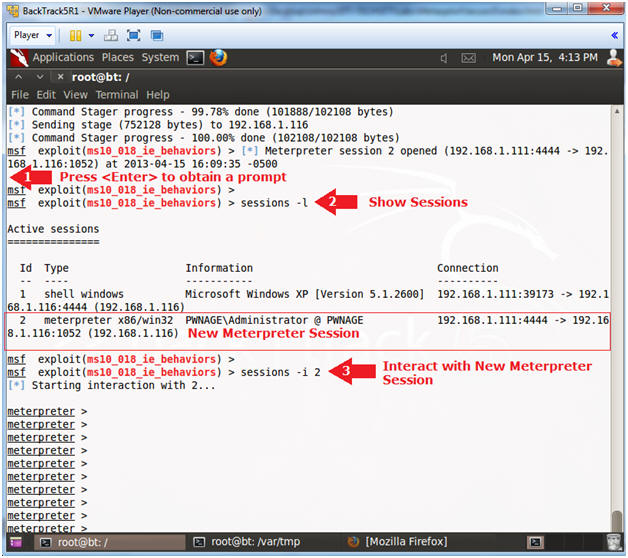Click 'PWNAGE\Administrator @ PWNAGE' text
Screen dimensions: 628x558
274,320
